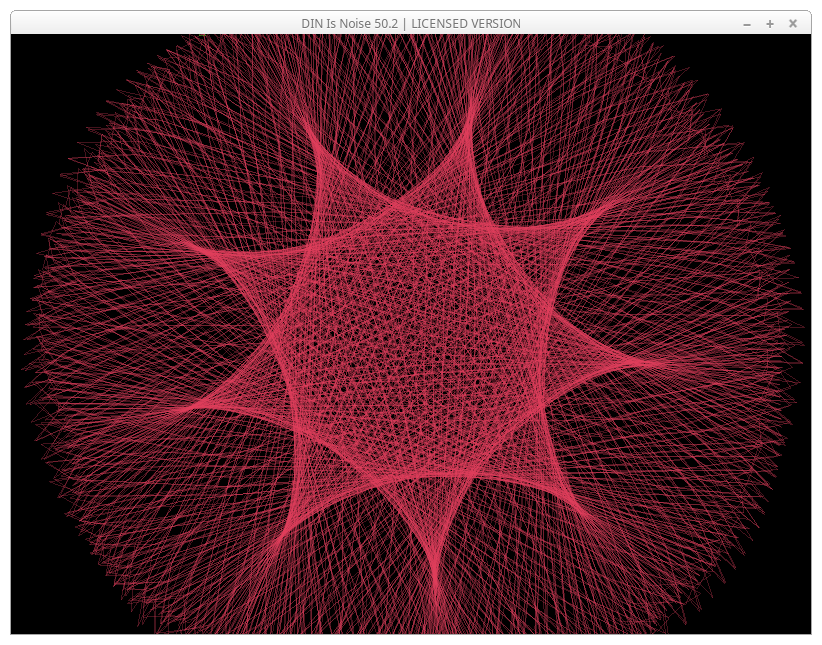Click the 'LICENSED VERSION' text in title bar
The width and height of the screenshot is (822, 645).
point(466,23)
